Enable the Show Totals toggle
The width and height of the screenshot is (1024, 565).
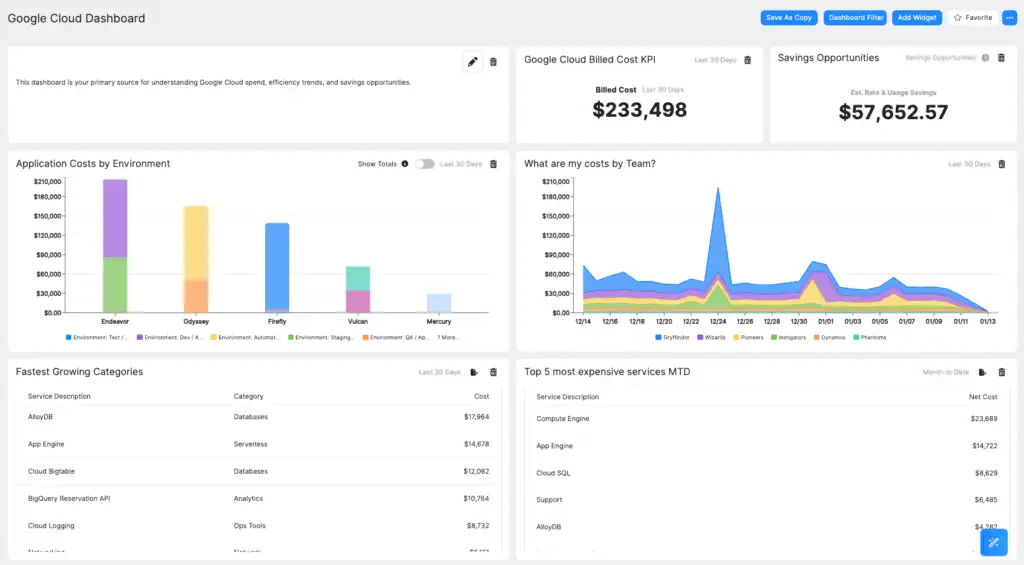[x=425, y=164]
